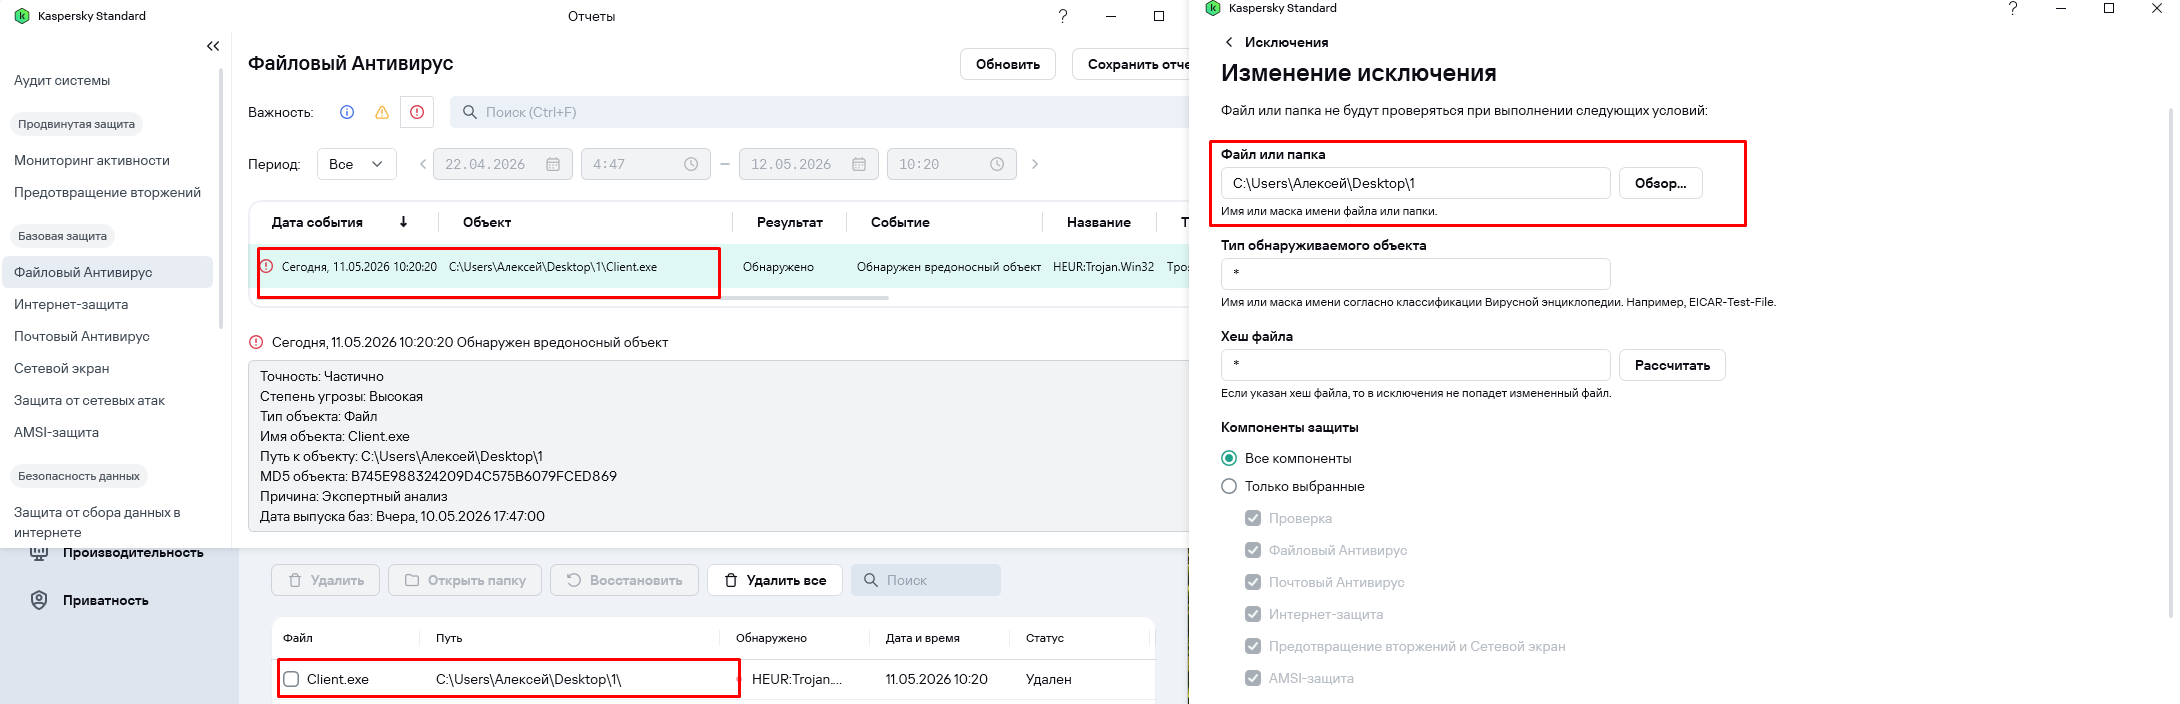Check the Client.exe quarantine row checkbox
This screenshot has height=704, width=2180.
pos(291,679)
